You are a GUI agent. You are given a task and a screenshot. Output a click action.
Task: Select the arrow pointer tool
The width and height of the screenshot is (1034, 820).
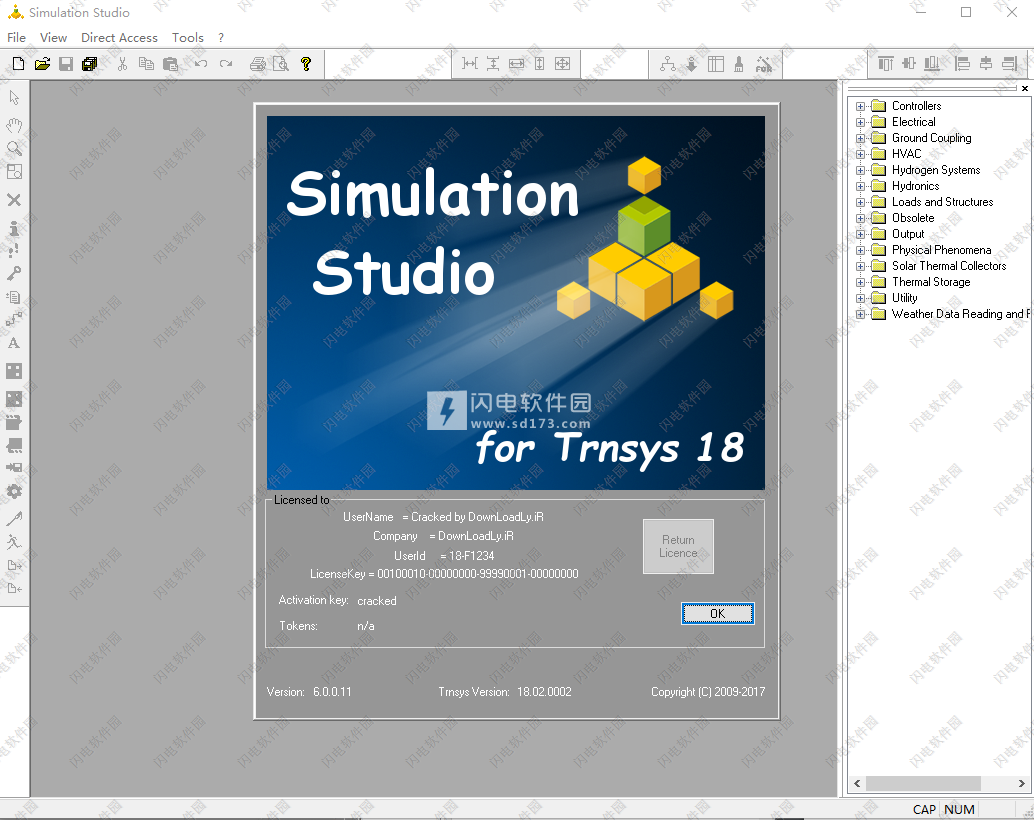[x=14, y=98]
